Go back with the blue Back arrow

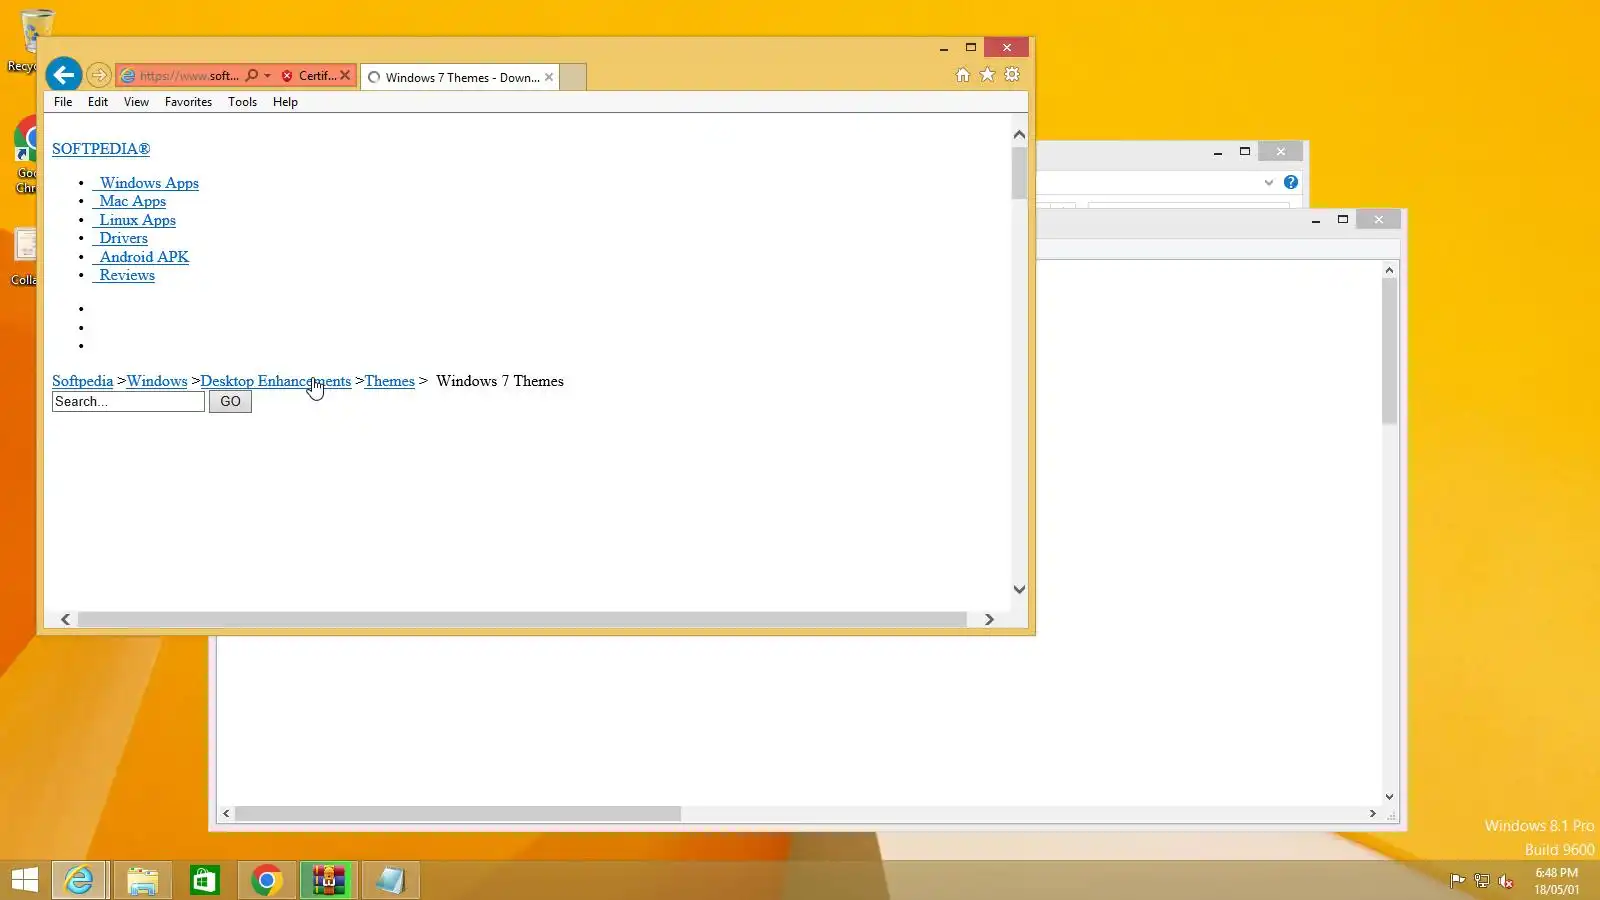(x=64, y=75)
